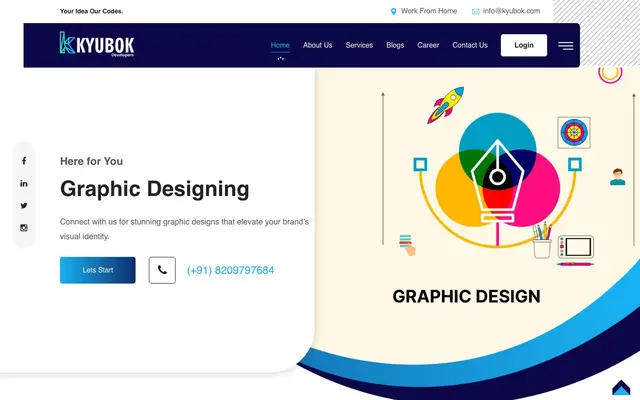Click the Your Idea Our Codes tagline
The image size is (640, 400).
click(91, 11)
